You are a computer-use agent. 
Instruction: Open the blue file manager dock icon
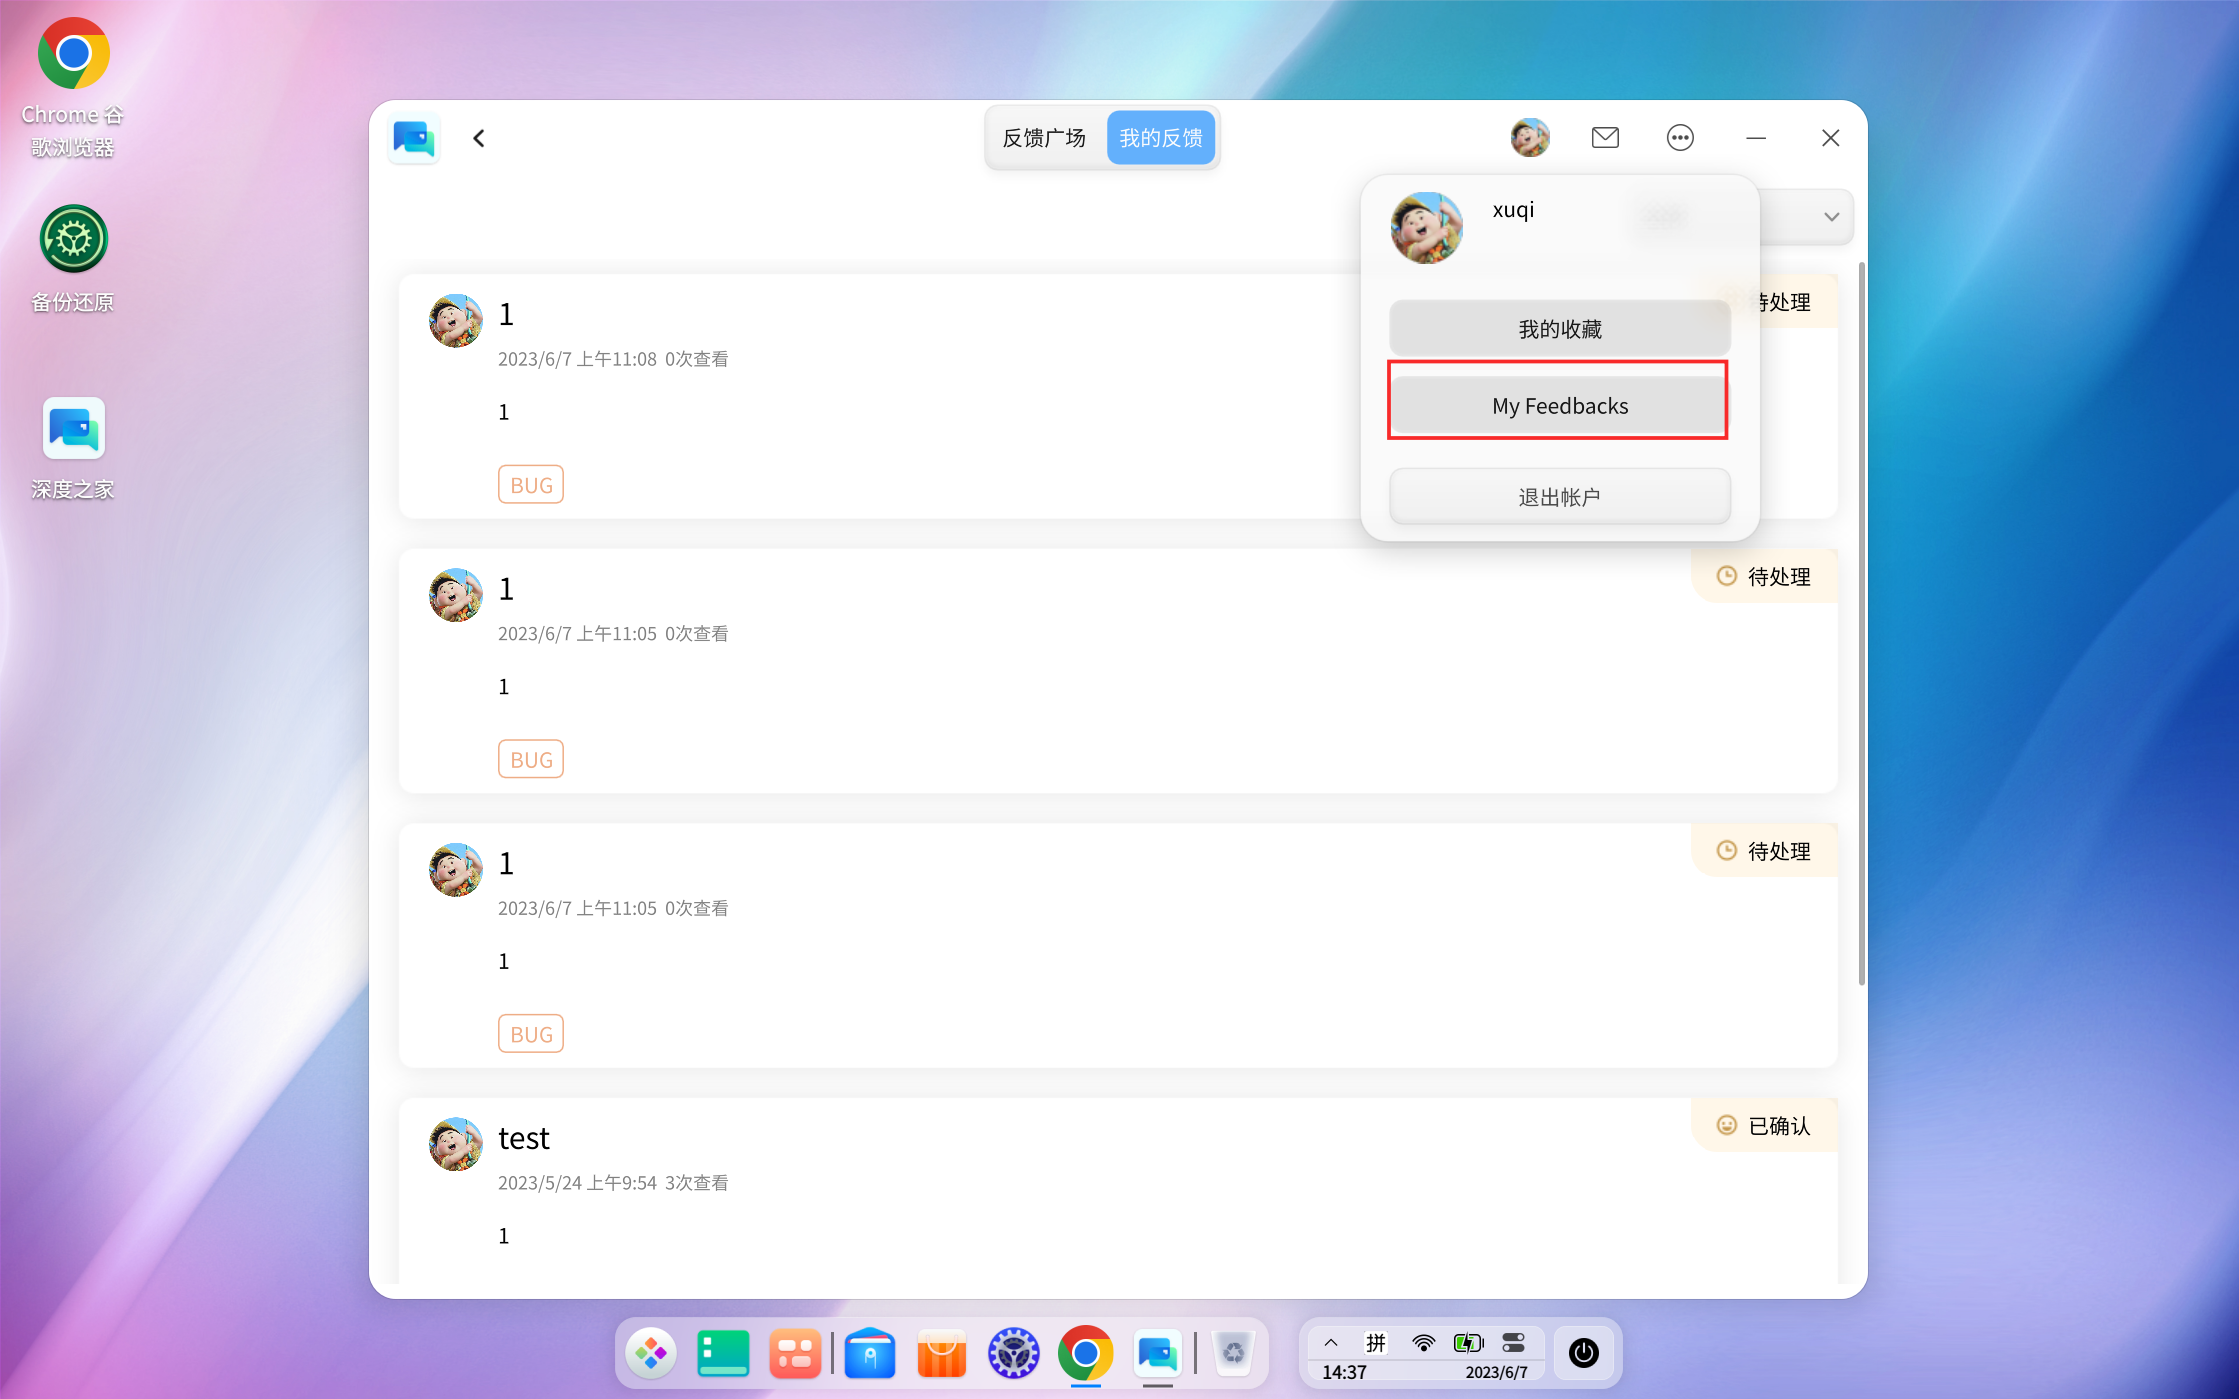870,1354
